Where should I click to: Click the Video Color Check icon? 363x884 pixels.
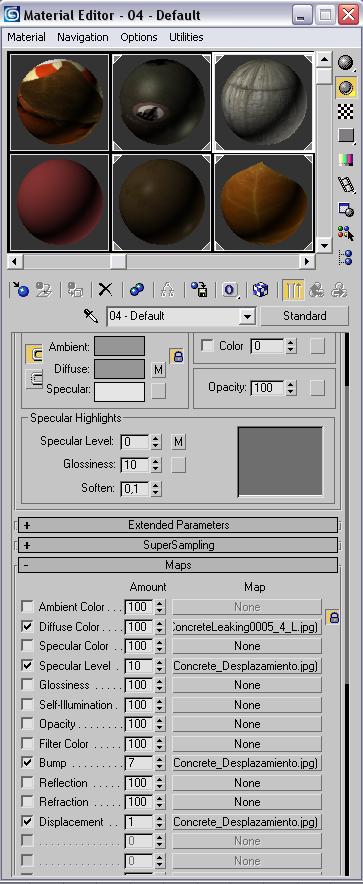coord(345,160)
